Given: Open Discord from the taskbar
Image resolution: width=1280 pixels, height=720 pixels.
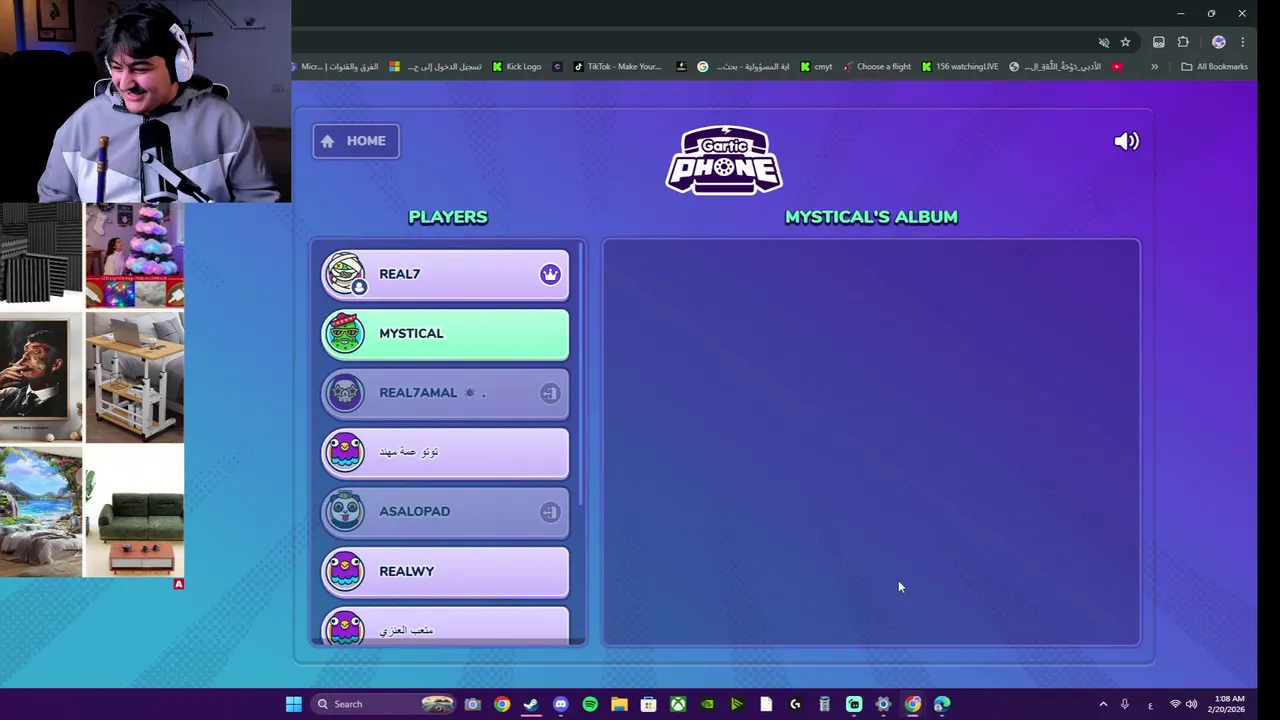Looking at the screenshot, I should point(560,704).
